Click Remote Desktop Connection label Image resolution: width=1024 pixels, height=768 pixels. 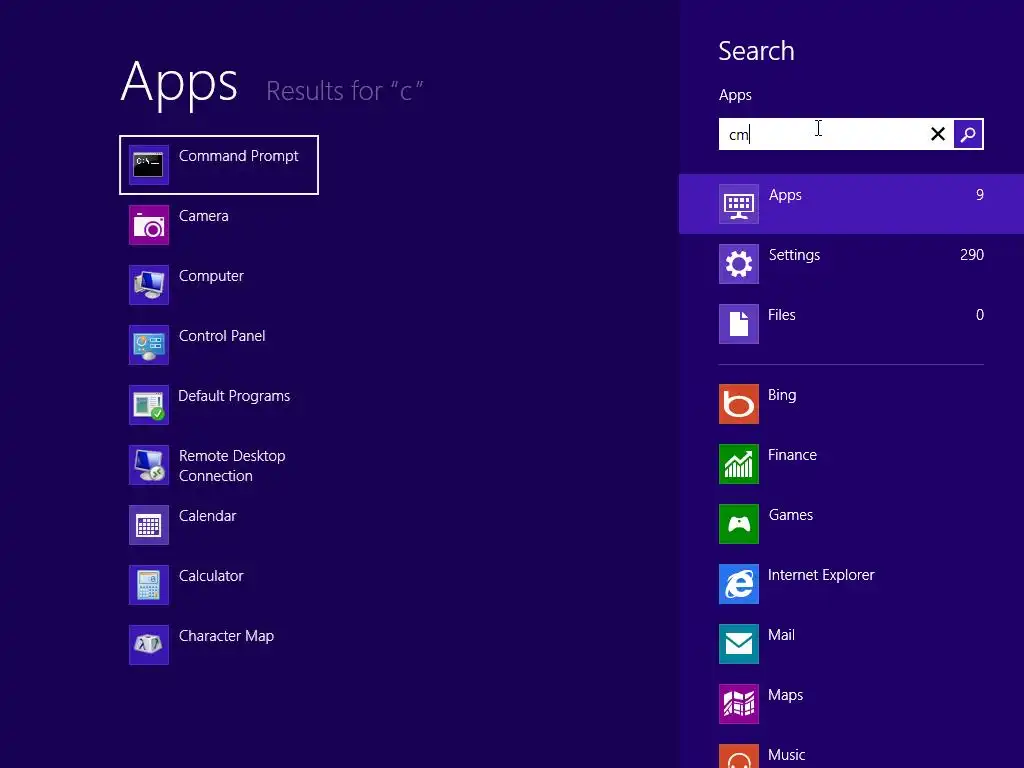coord(232,466)
